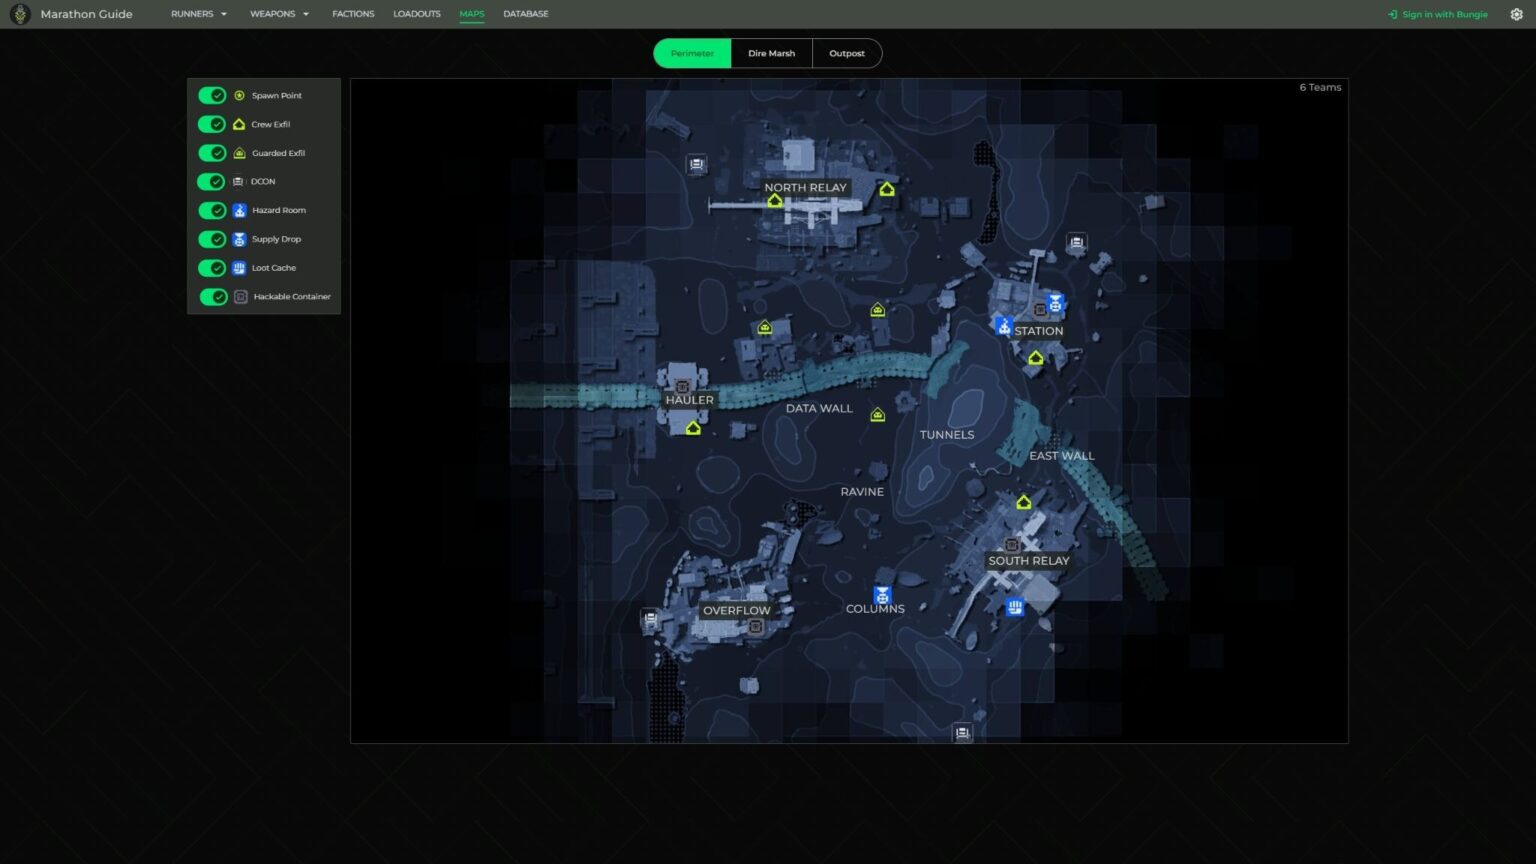Toggle off Spawn Point markers
The width and height of the screenshot is (1536, 864).
pos(212,95)
